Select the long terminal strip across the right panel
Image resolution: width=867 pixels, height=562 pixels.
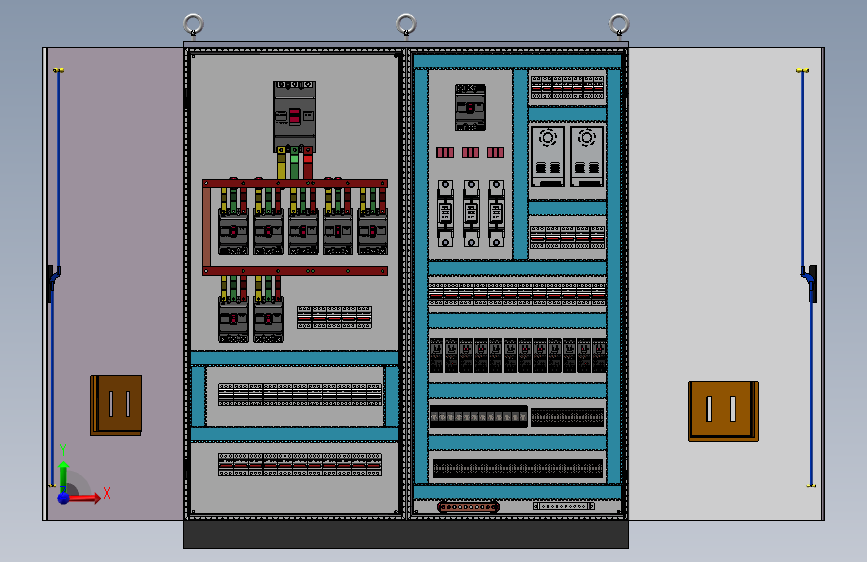tap(518, 294)
